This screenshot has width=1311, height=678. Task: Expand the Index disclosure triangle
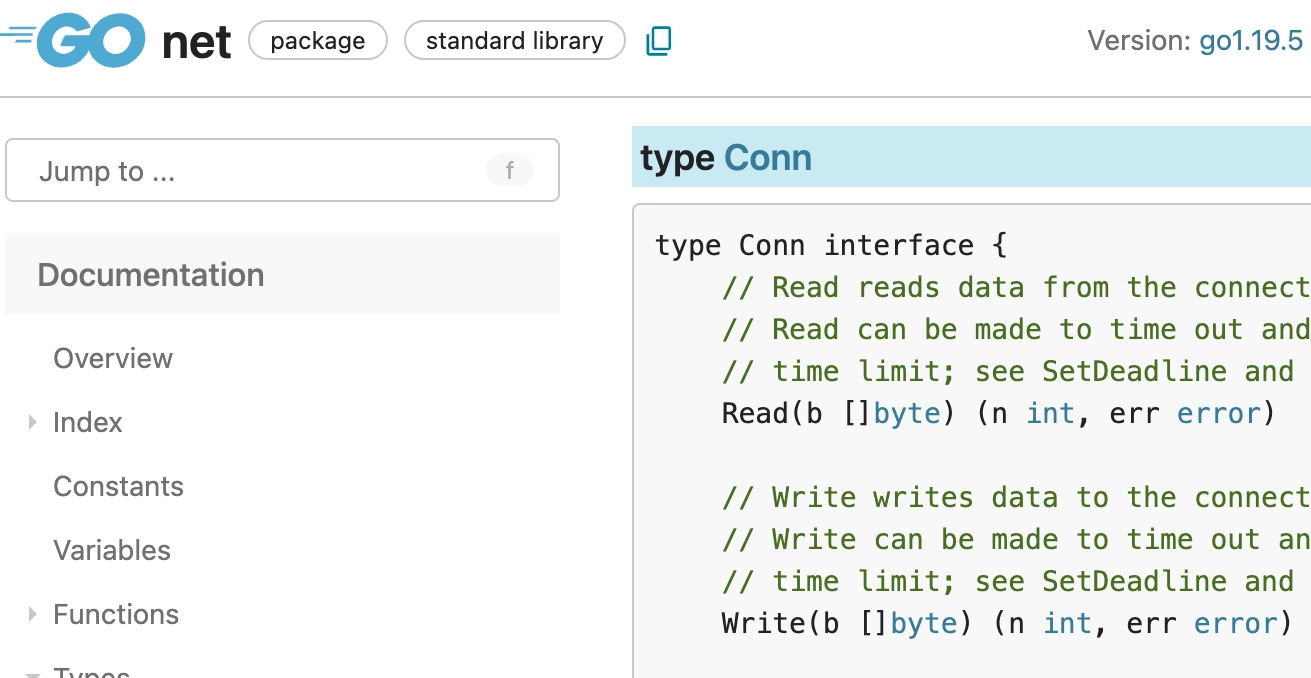pyautogui.click(x=33, y=422)
